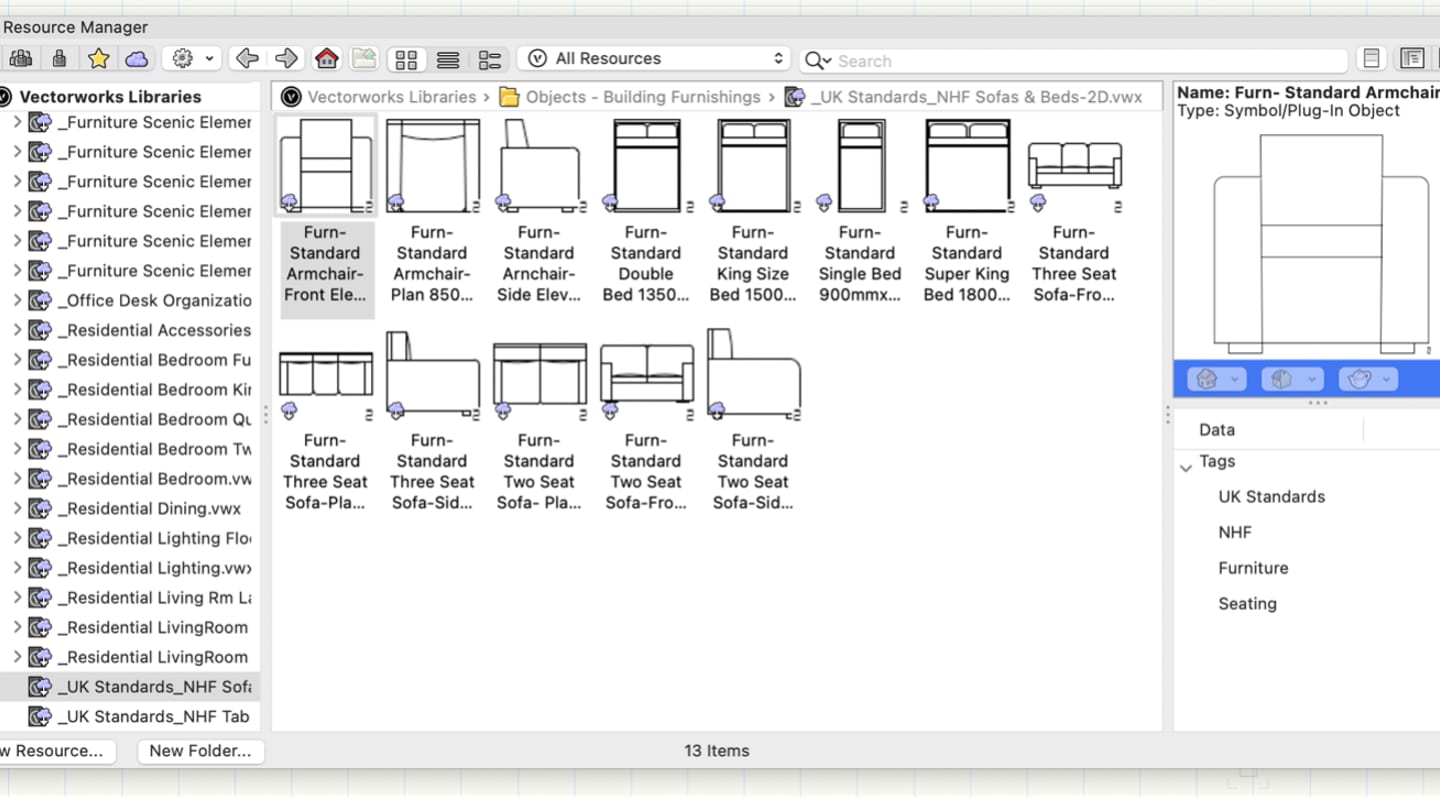Viewport: 1440px width, 800px height.
Task: Click the Data column header
Action: coord(1217,430)
